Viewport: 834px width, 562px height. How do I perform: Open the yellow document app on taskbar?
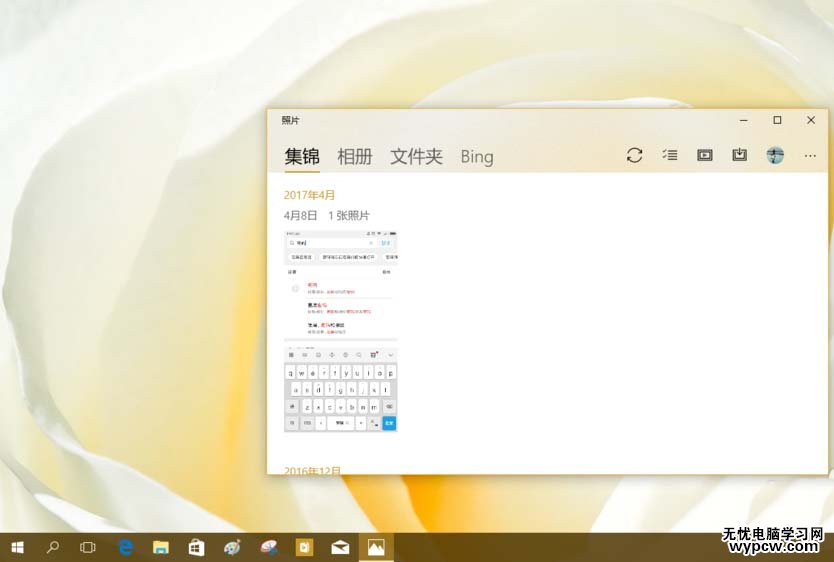click(304, 547)
